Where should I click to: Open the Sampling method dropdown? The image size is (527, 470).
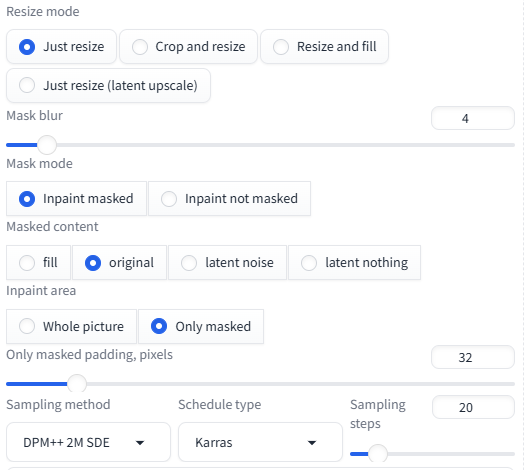[x=88, y=442]
